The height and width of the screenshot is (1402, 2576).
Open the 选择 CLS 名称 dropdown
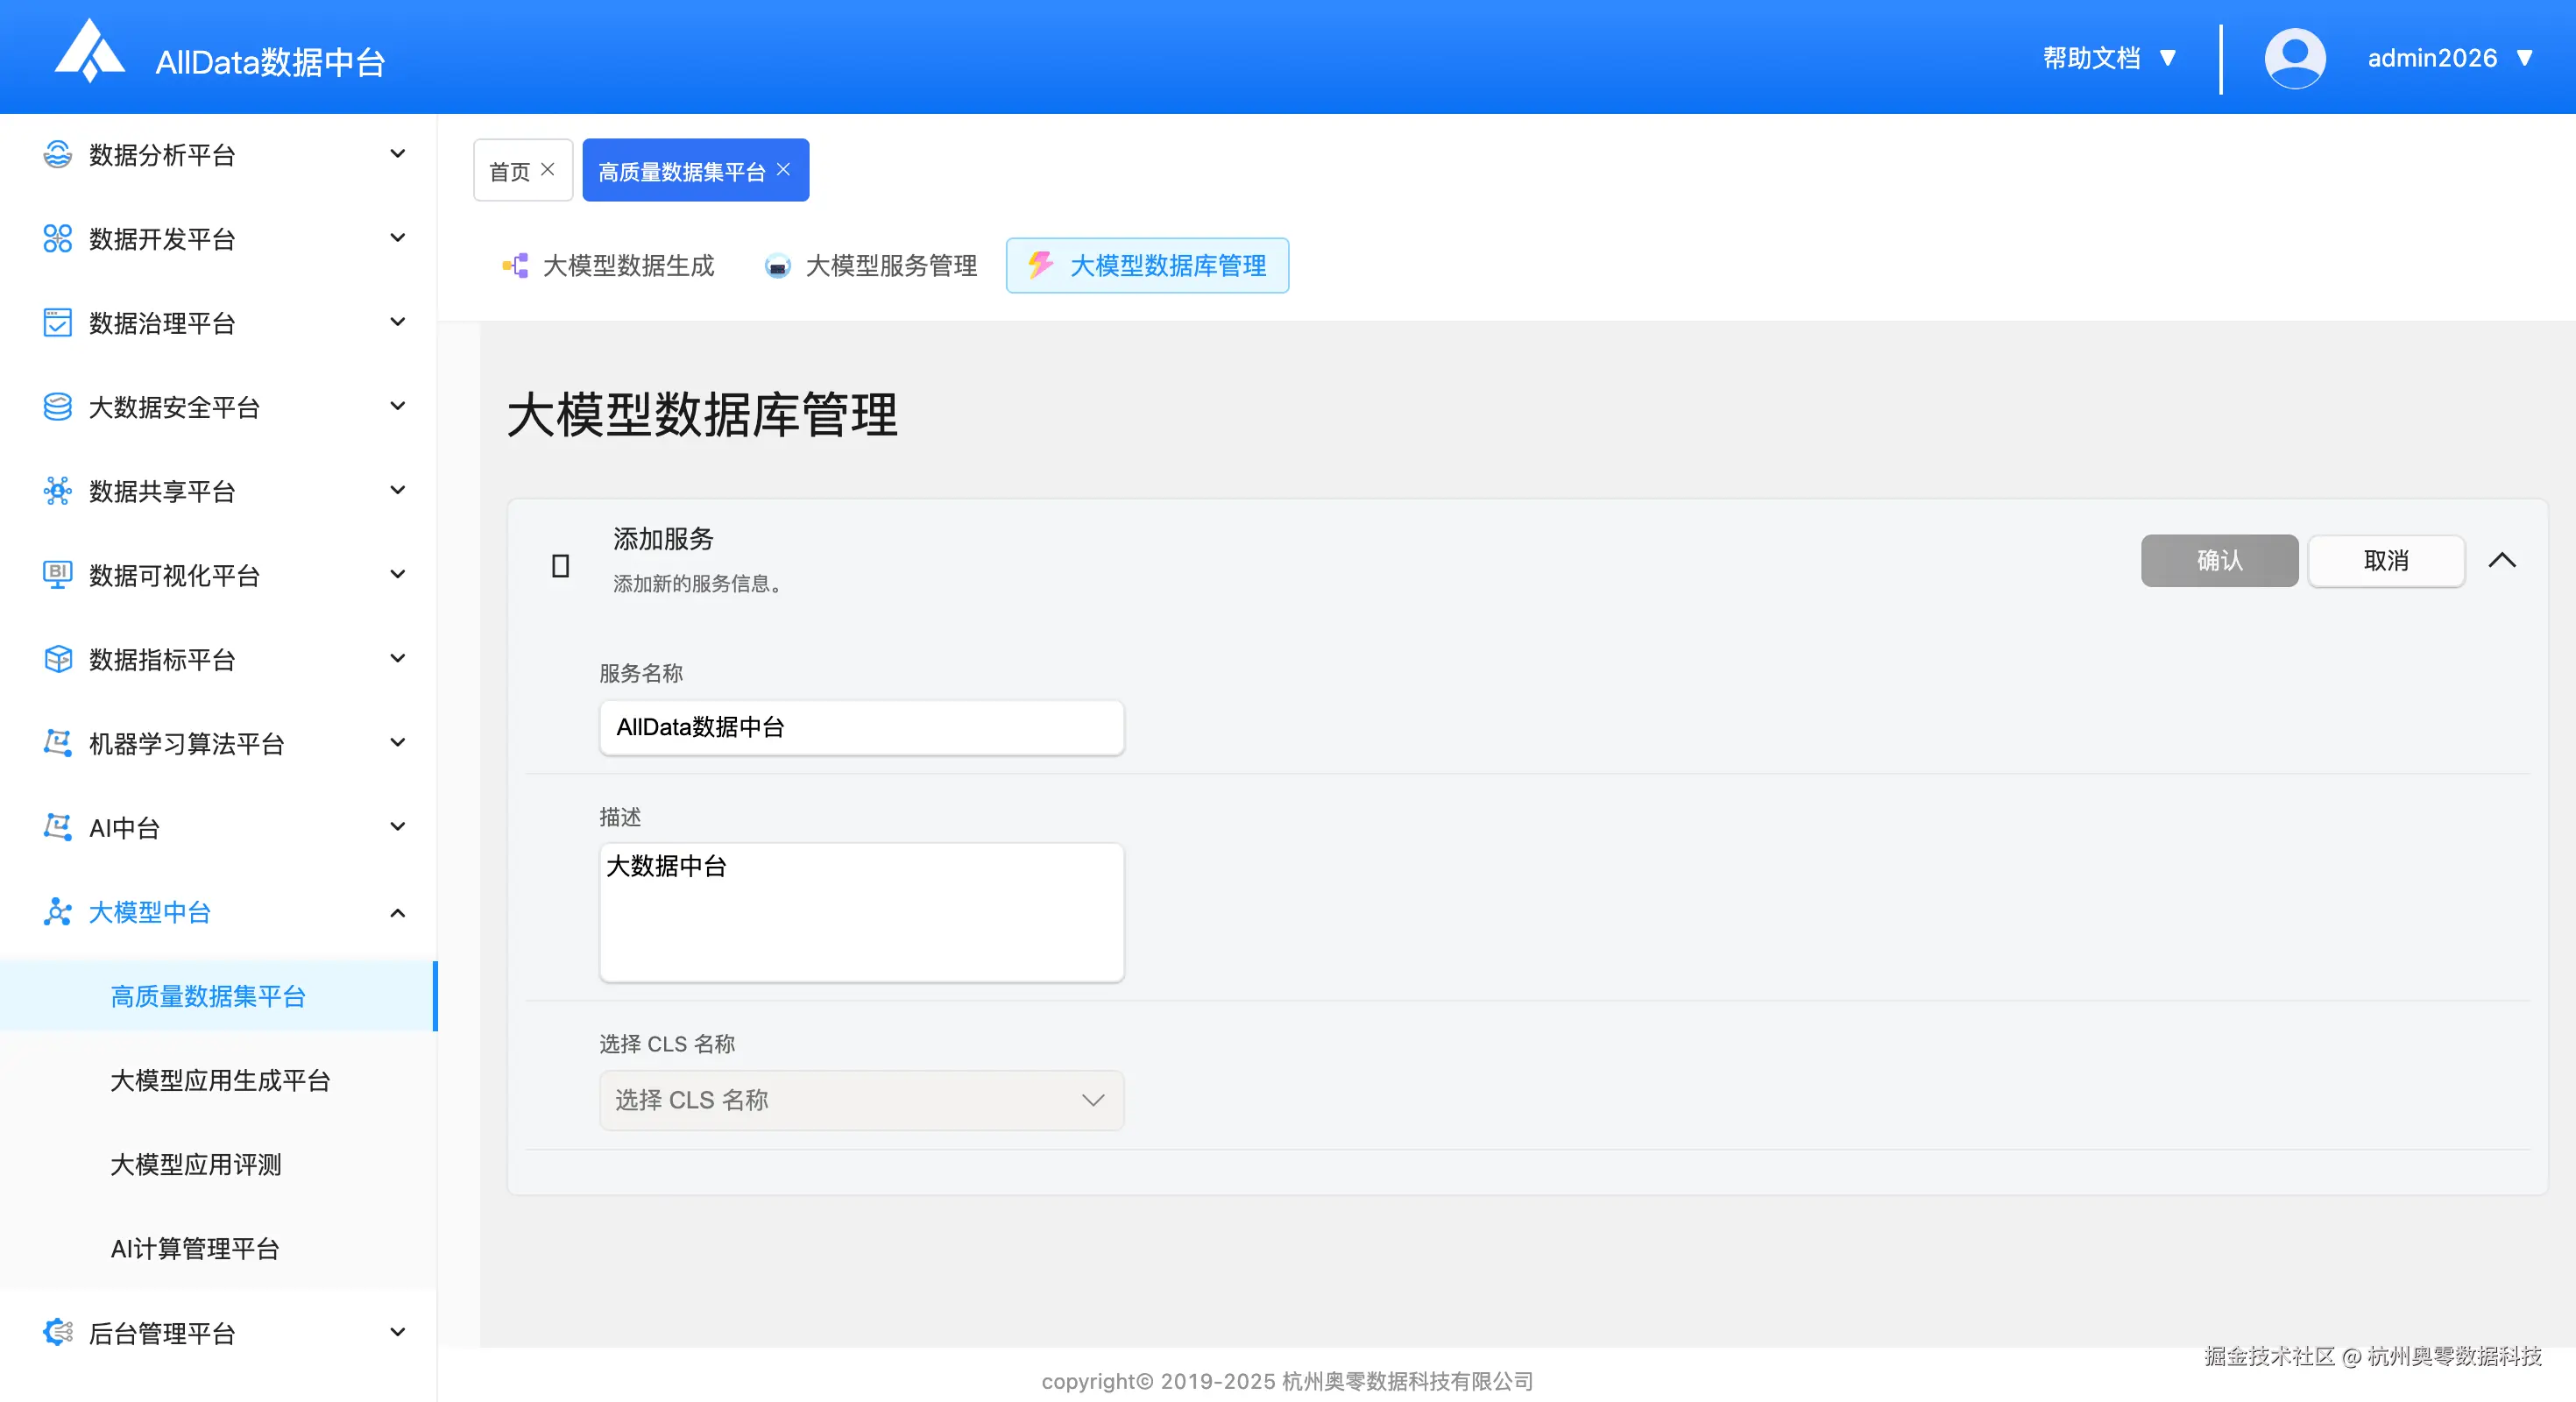pos(861,1100)
